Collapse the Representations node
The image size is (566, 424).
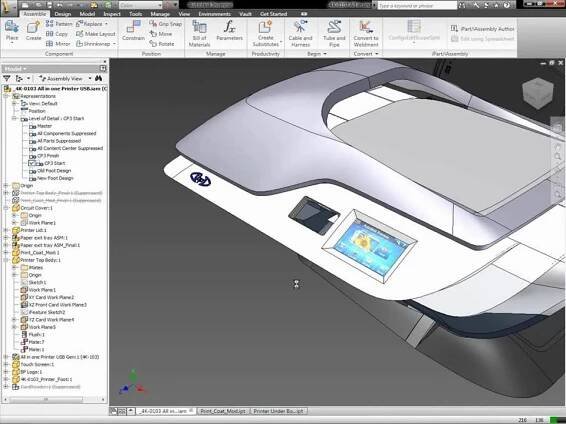coord(6,96)
